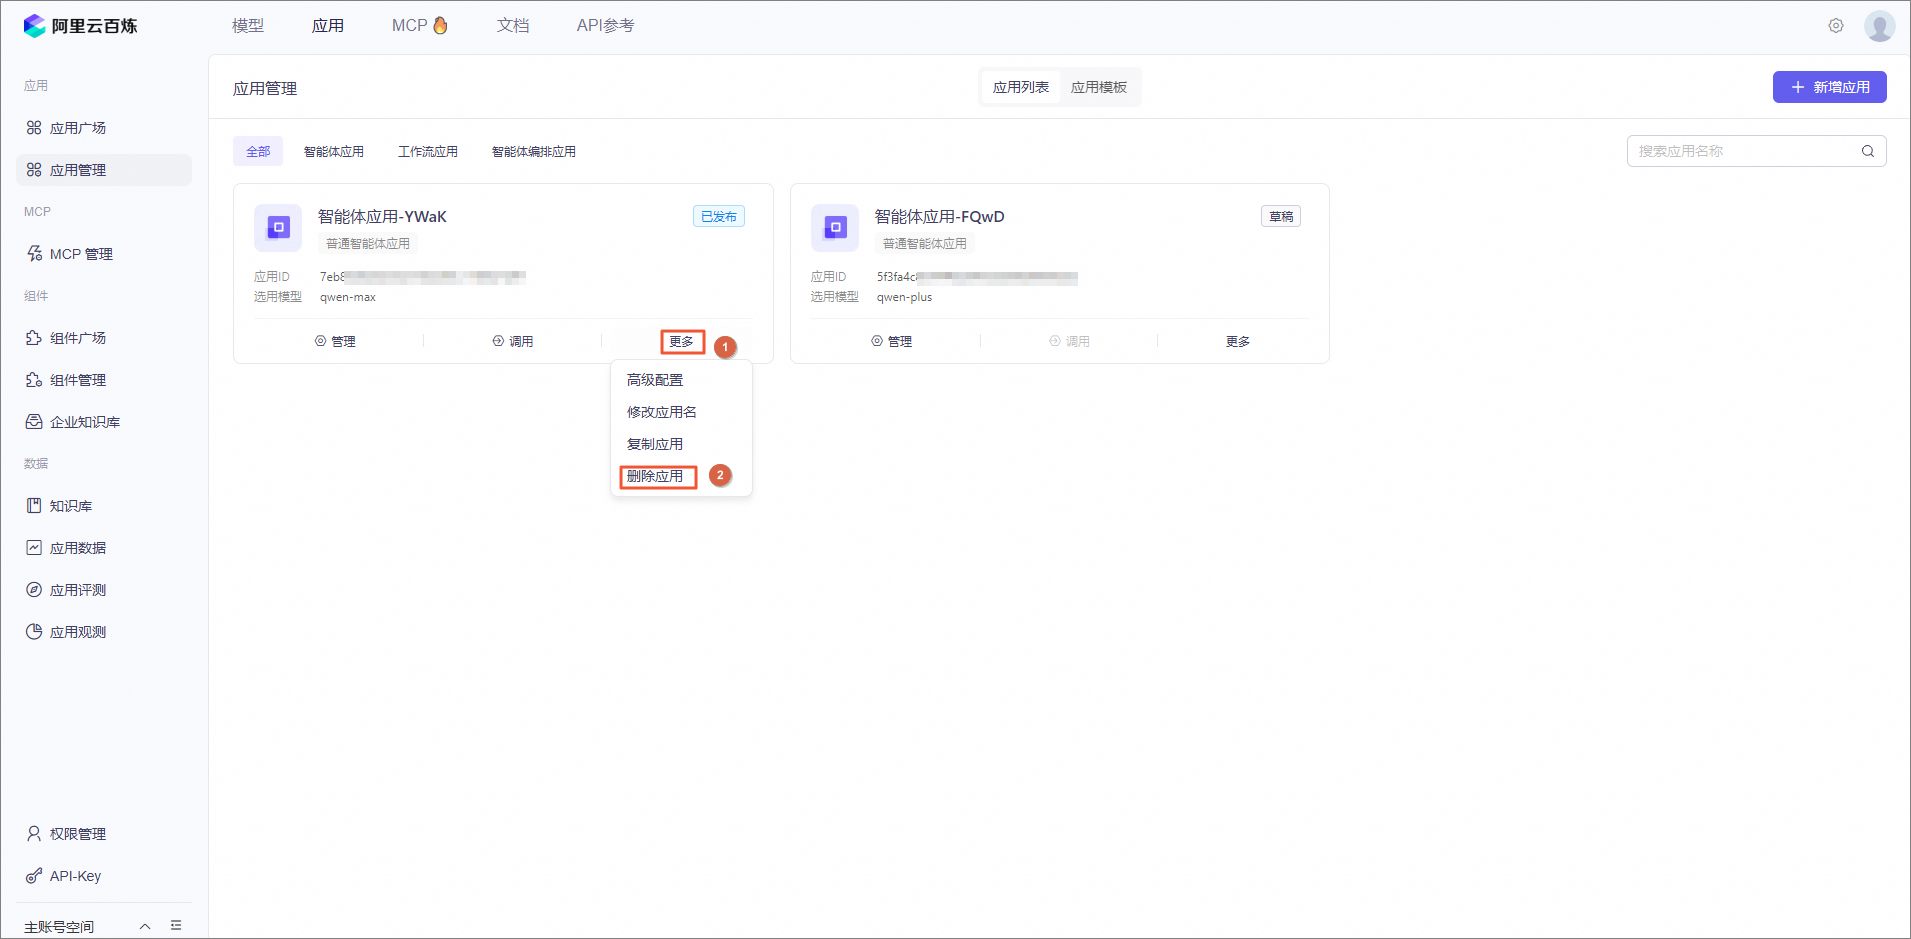Screen dimensions: 1911x939
Task: Click the API-Key key icon
Action: click(x=34, y=876)
